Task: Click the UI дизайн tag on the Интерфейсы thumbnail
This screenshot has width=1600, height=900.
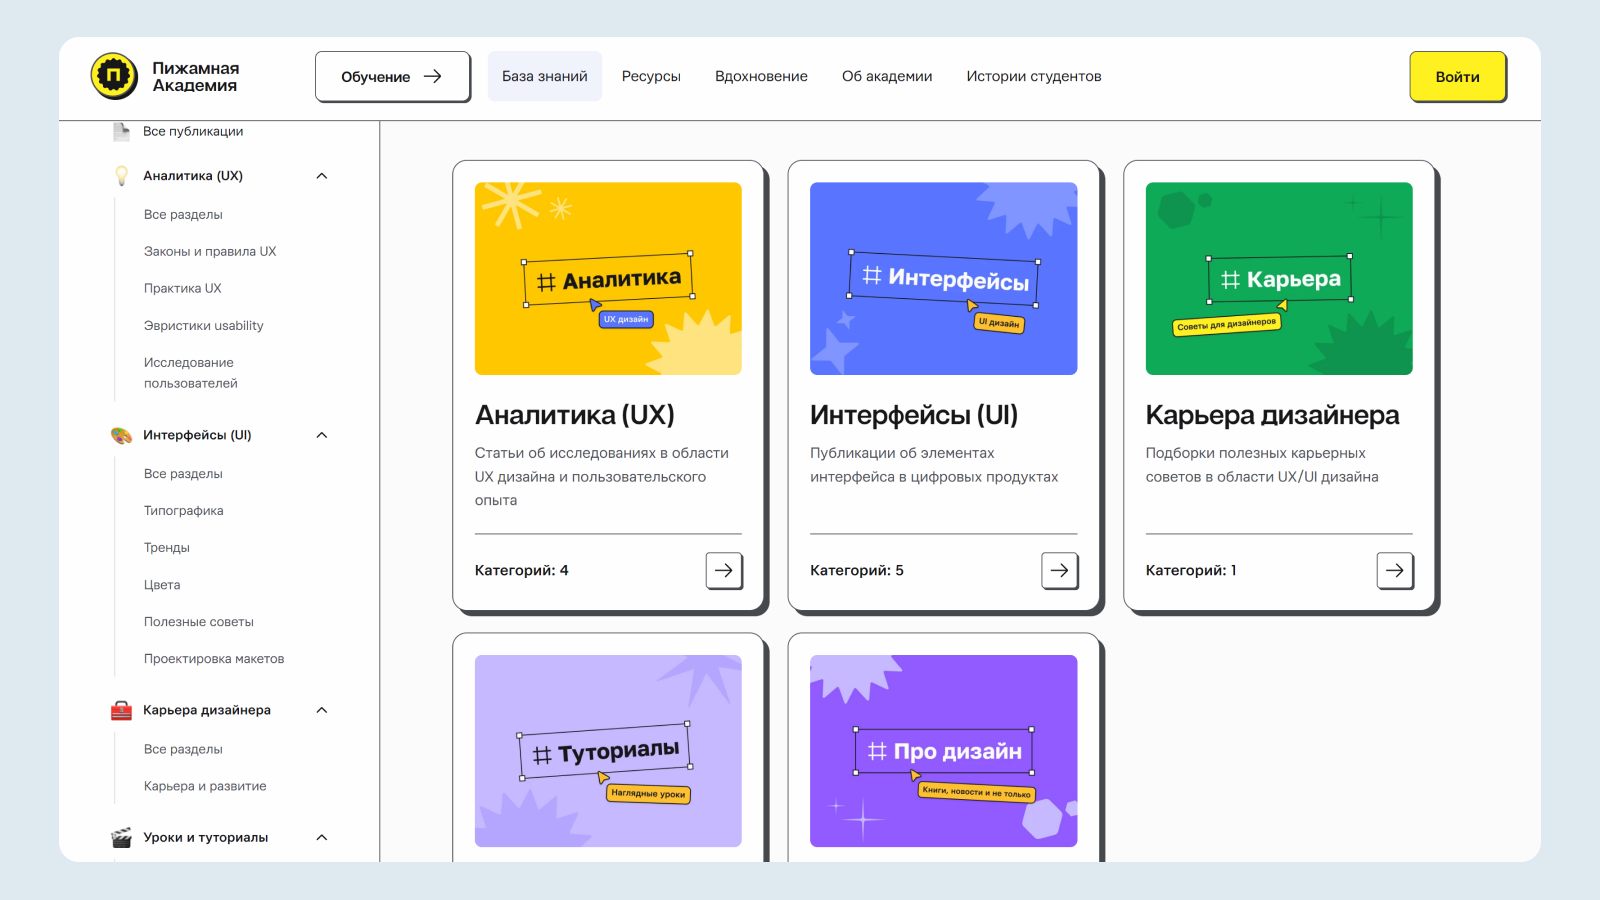Action: point(999,322)
